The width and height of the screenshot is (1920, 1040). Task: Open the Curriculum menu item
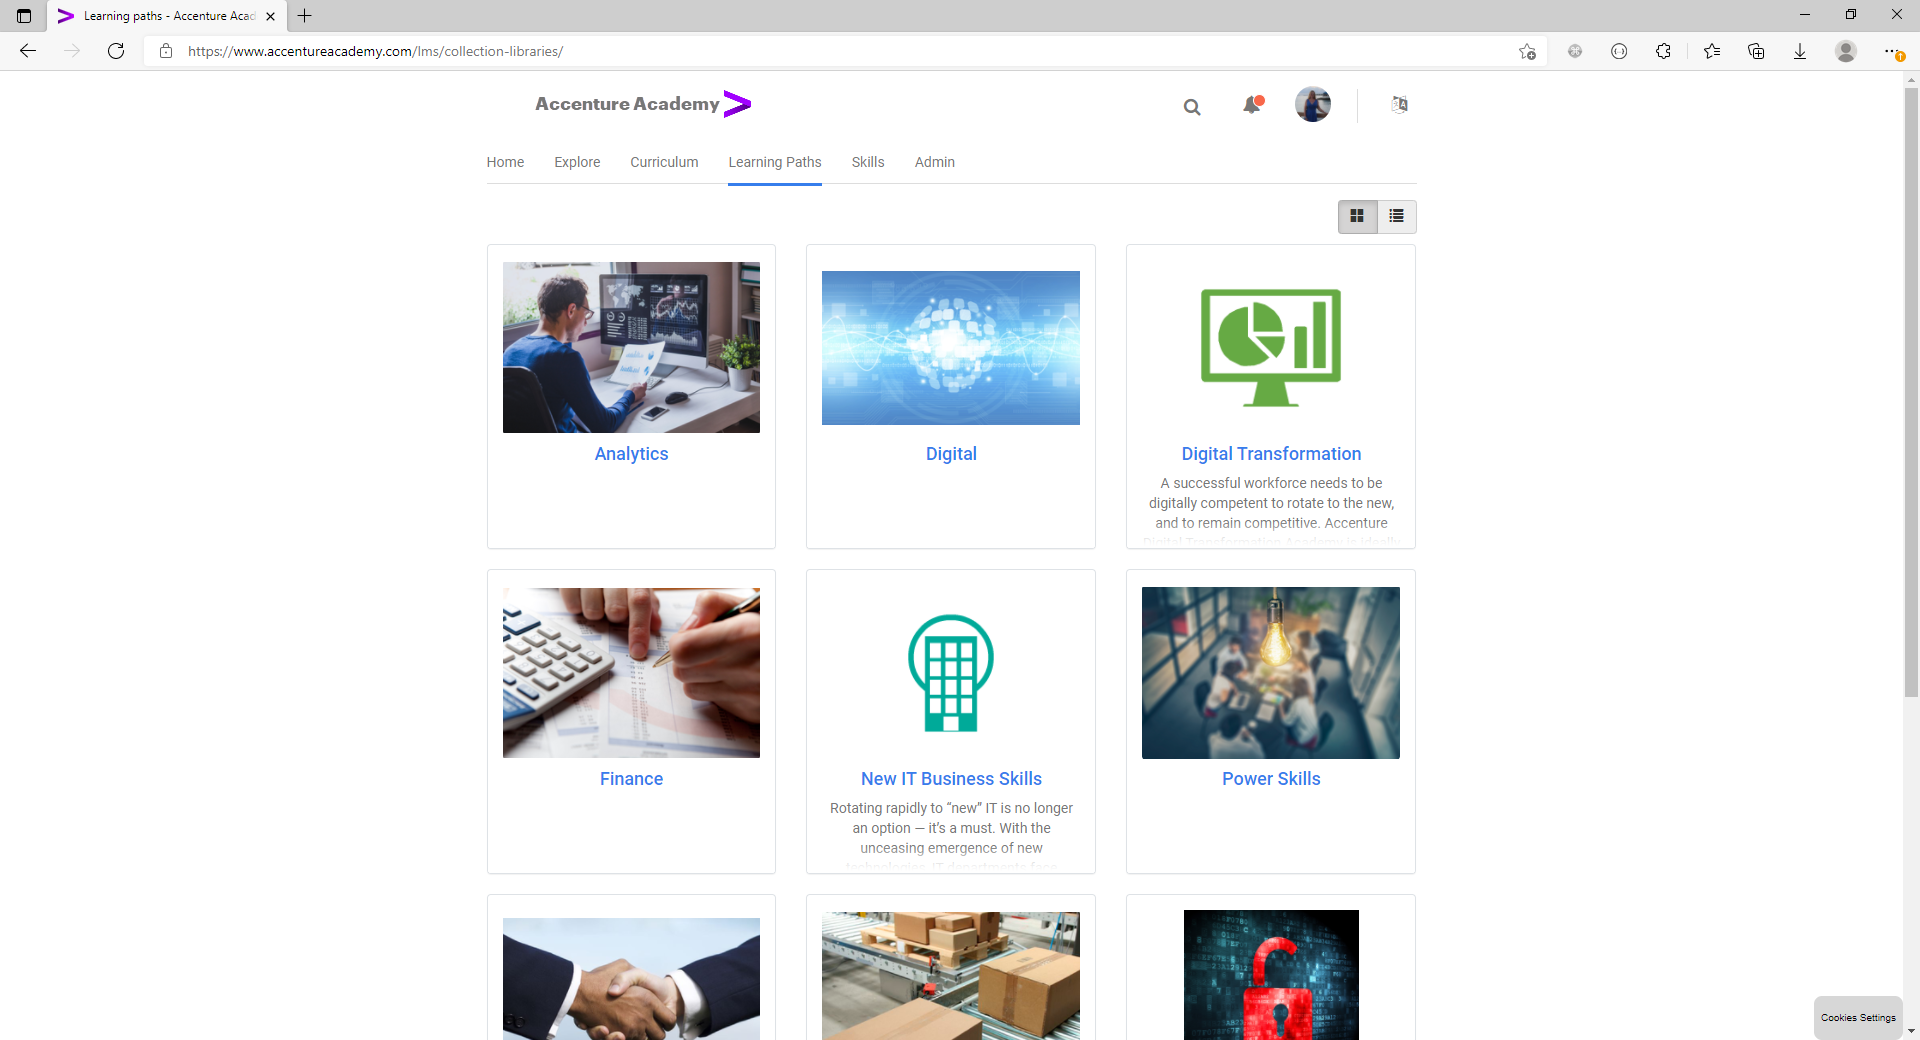(664, 162)
